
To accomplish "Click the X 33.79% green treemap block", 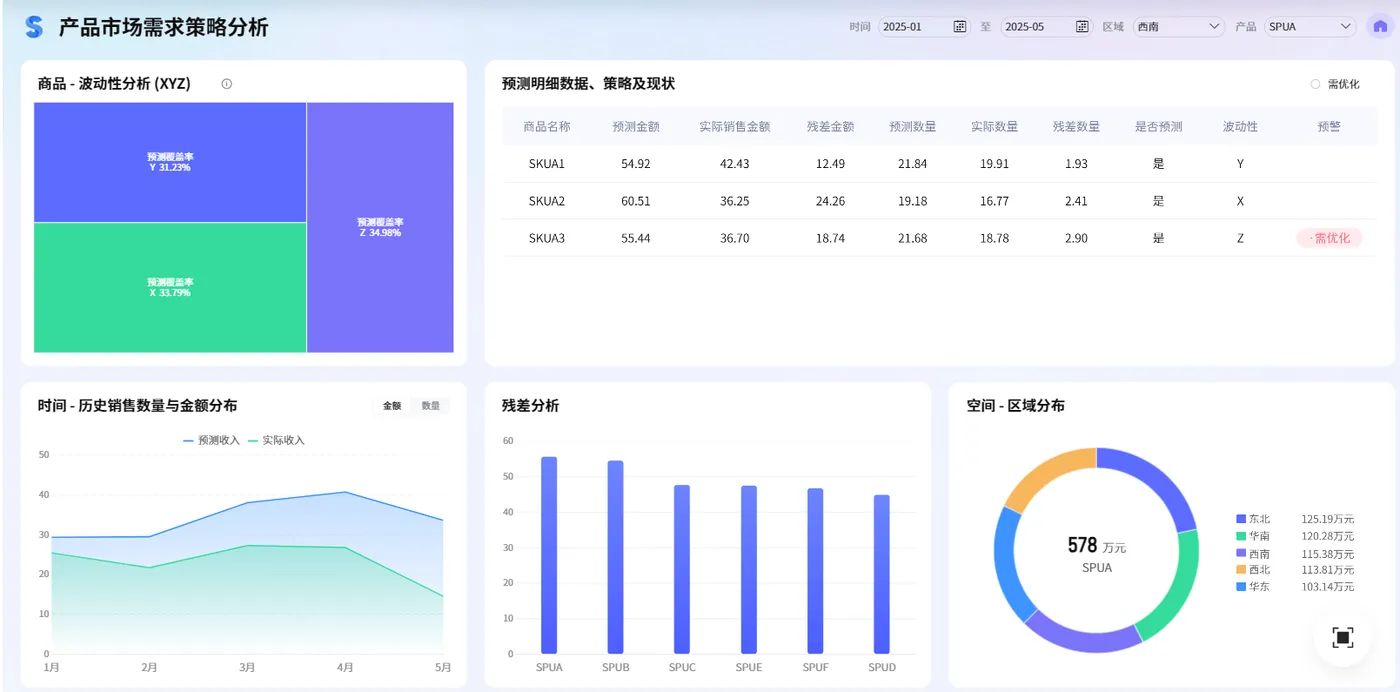I will pyautogui.click(x=170, y=287).
